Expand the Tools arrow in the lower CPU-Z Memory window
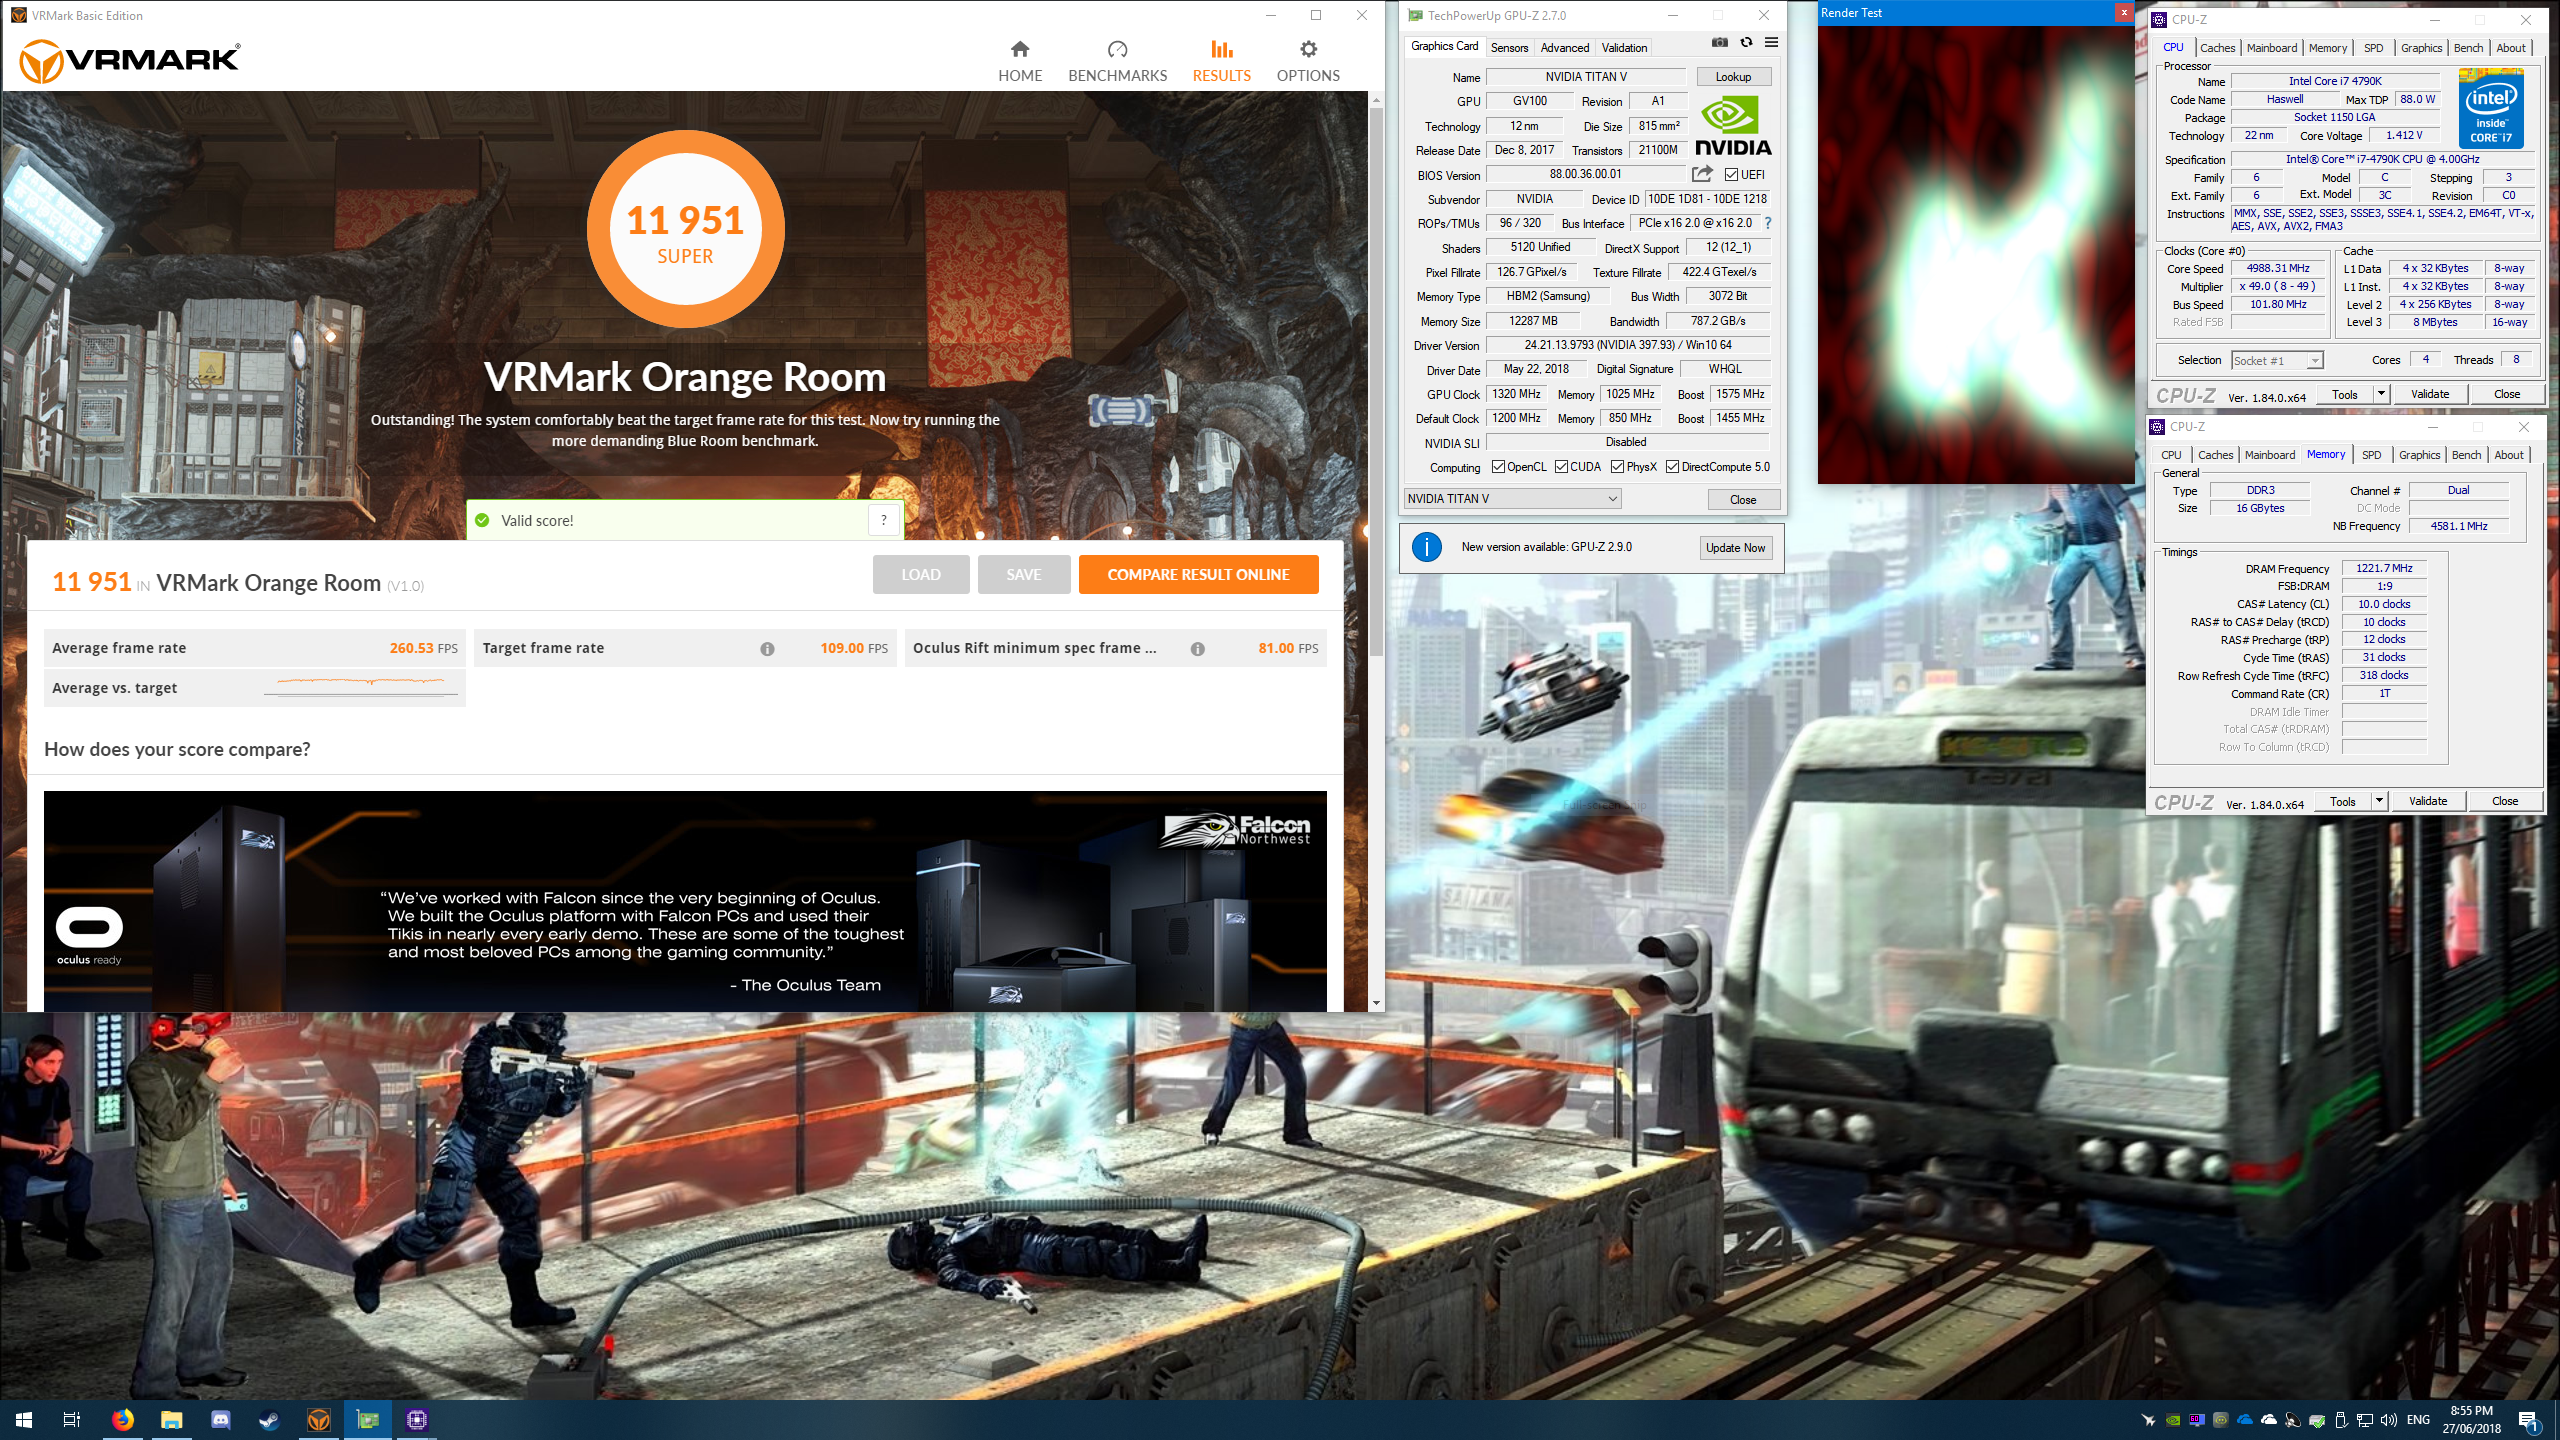2560x1440 pixels. (x=2379, y=801)
